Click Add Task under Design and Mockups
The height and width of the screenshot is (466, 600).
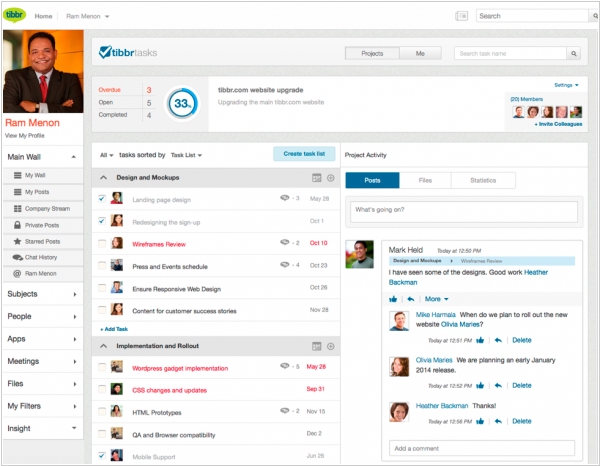114,329
